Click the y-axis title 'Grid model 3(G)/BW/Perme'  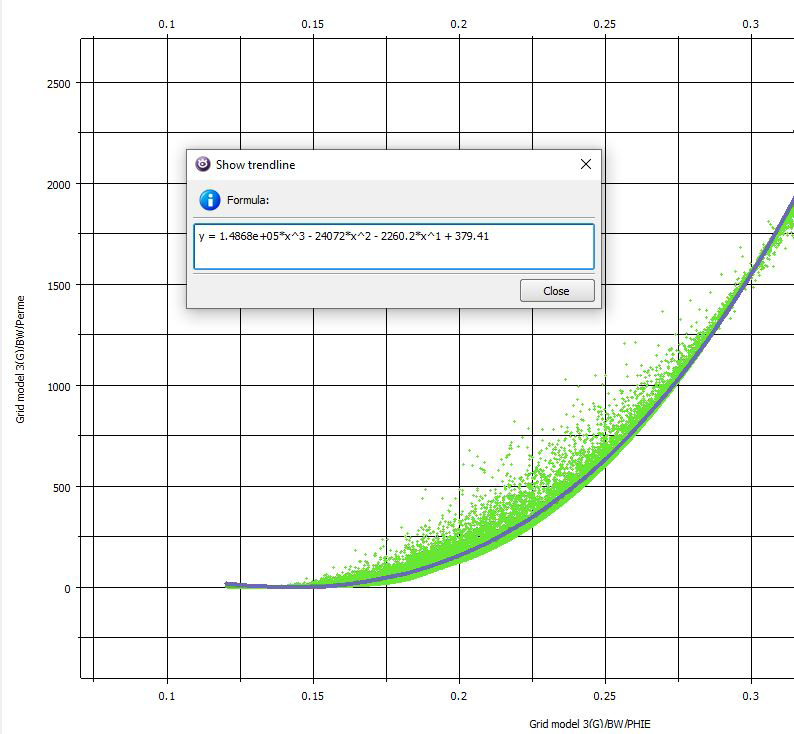pyautogui.click(x=20, y=359)
